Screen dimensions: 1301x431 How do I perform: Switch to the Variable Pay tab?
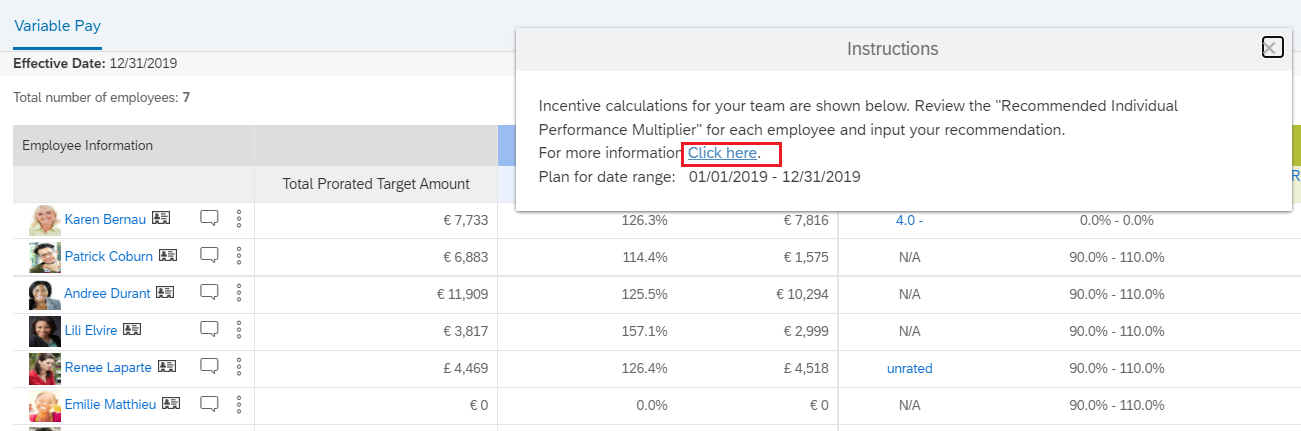click(57, 26)
